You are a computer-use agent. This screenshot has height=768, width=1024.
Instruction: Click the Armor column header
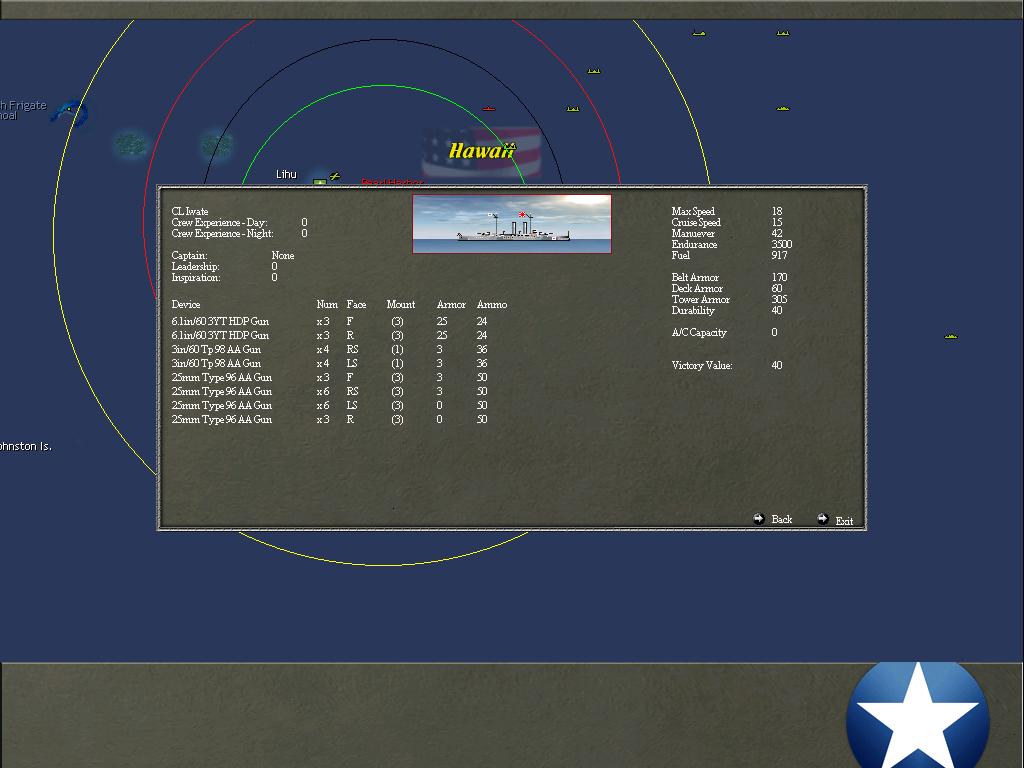pos(451,304)
